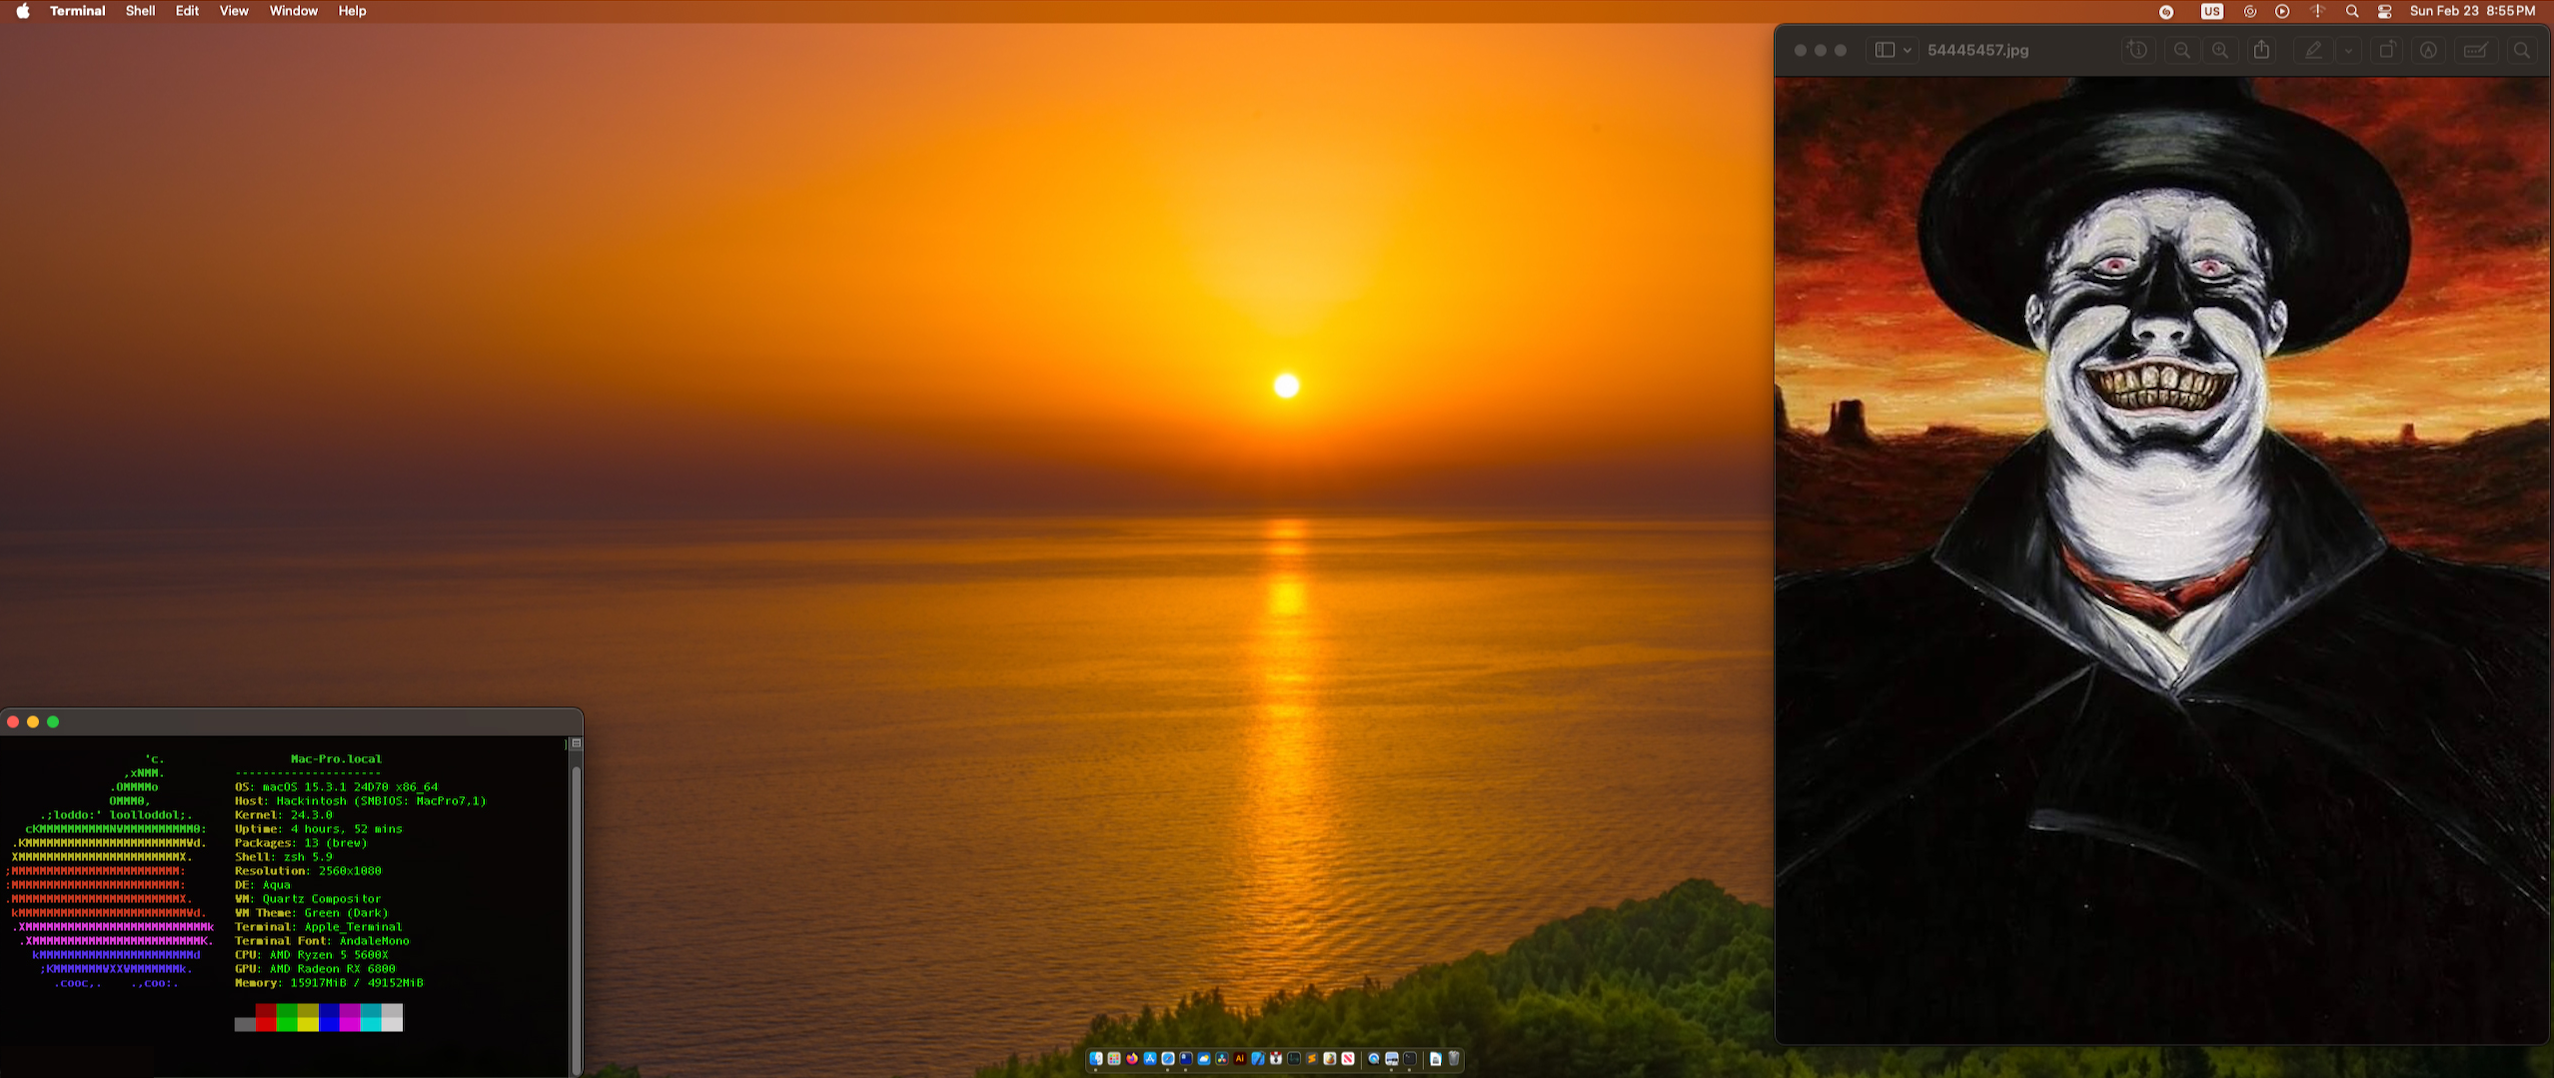Screen dimensions: 2554x1078
Task: Open Spotlight search in the menu bar
Action: [2352, 11]
